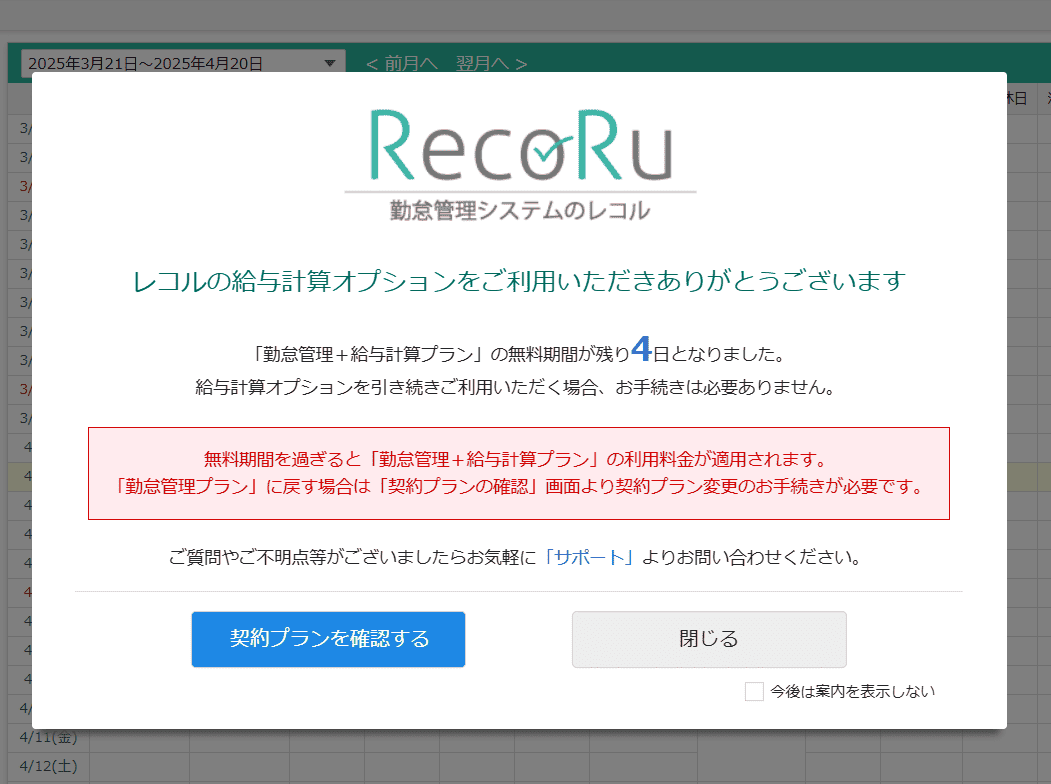Open the date range dropdown 2025年3月21日～2025年4月20日
Viewport: 1051px width, 784px height.
(183, 63)
